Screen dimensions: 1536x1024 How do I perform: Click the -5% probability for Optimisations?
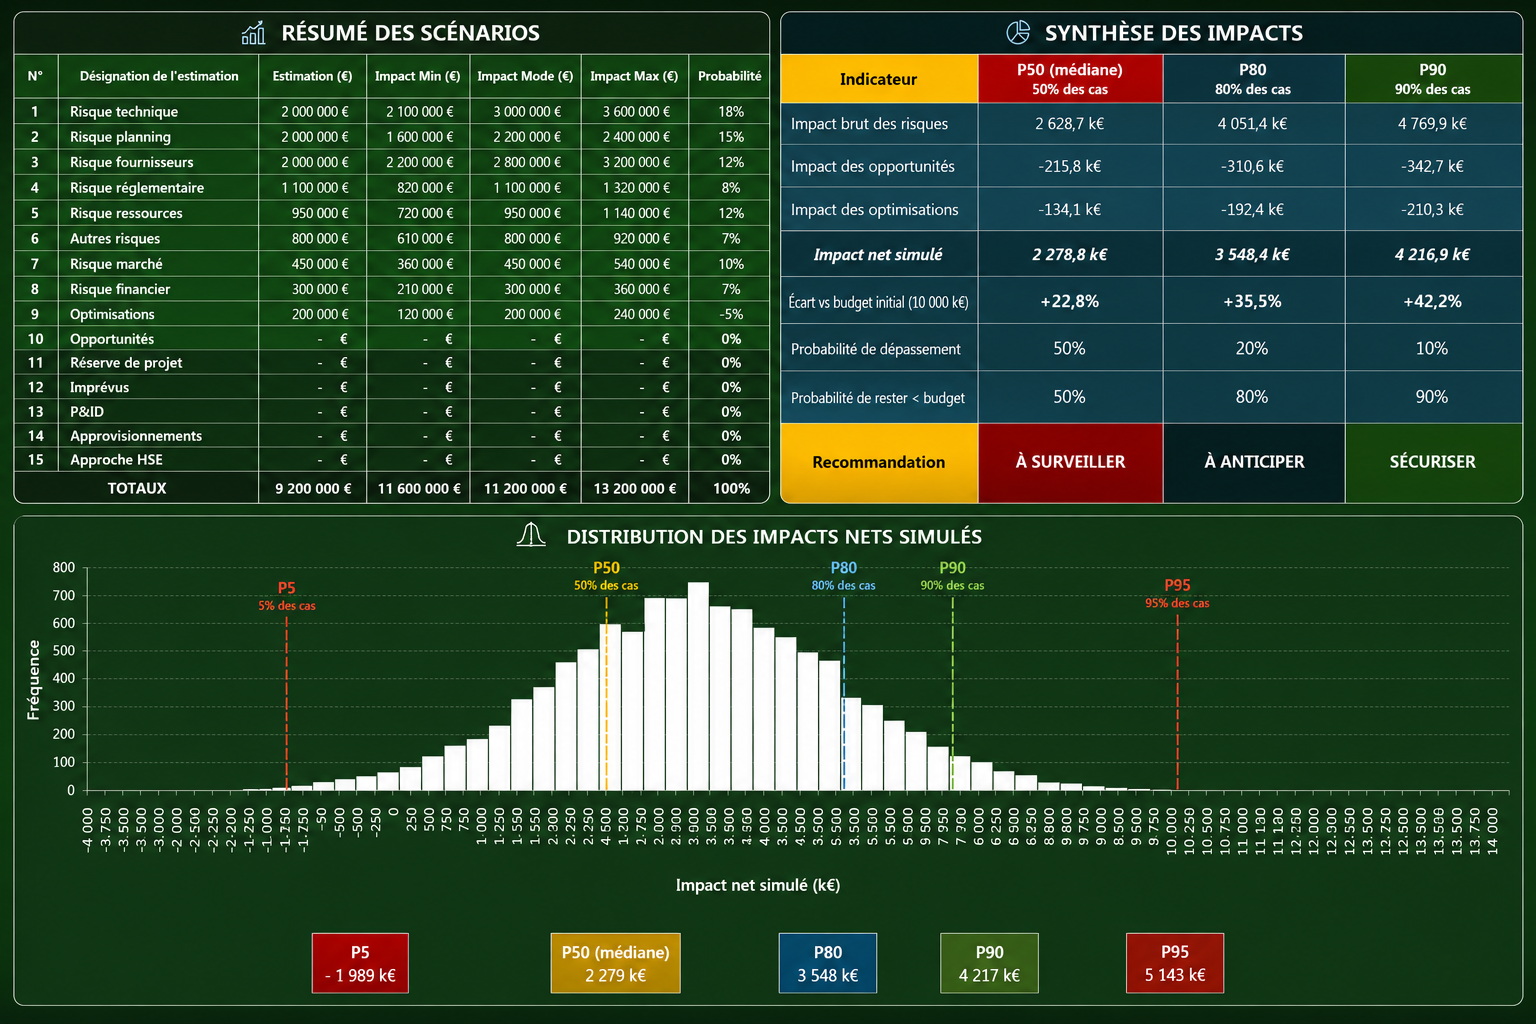click(731, 314)
